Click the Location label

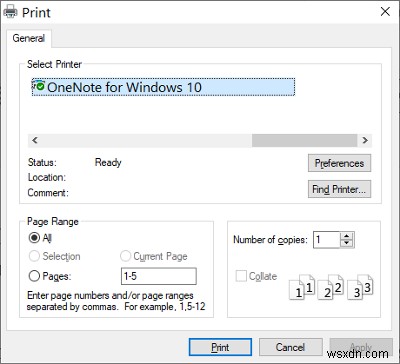pyautogui.click(x=47, y=177)
